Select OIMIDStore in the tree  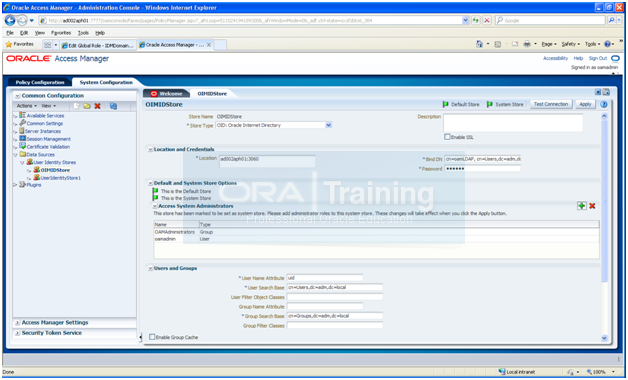[55, 170]
